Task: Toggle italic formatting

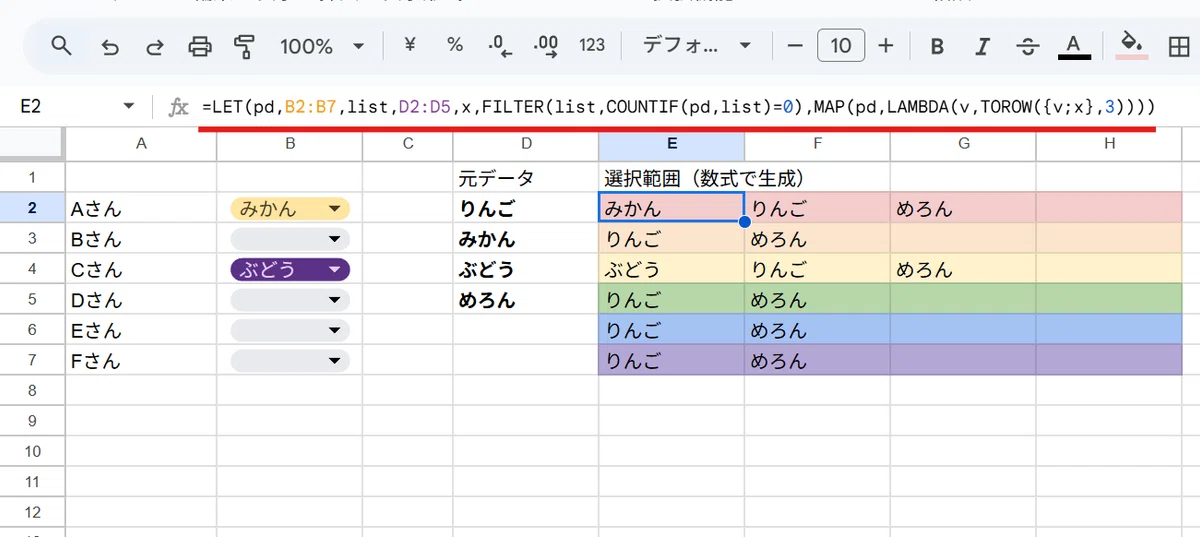Action: coord(982,46)
